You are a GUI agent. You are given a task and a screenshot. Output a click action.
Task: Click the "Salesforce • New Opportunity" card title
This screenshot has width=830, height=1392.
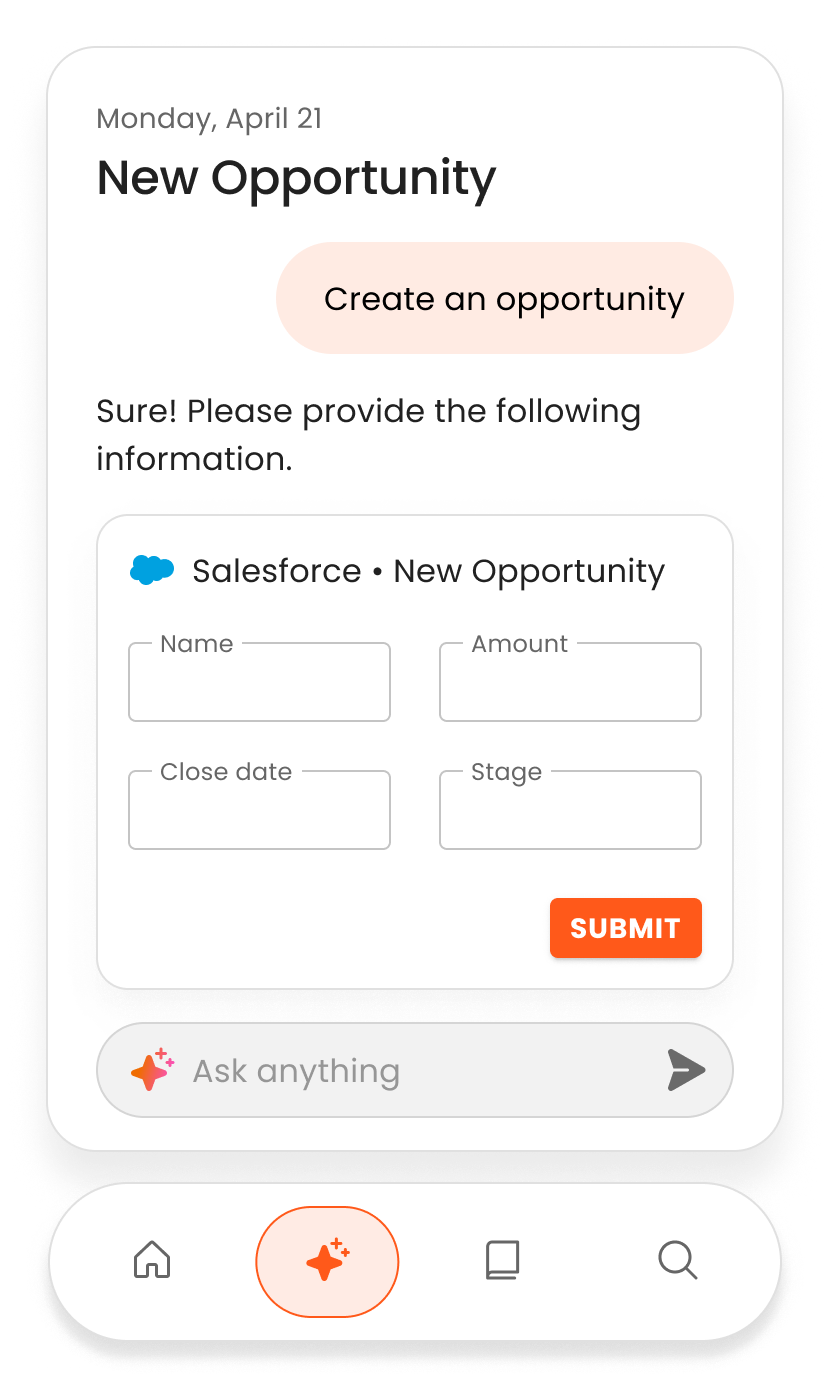[x=428, y=571]
